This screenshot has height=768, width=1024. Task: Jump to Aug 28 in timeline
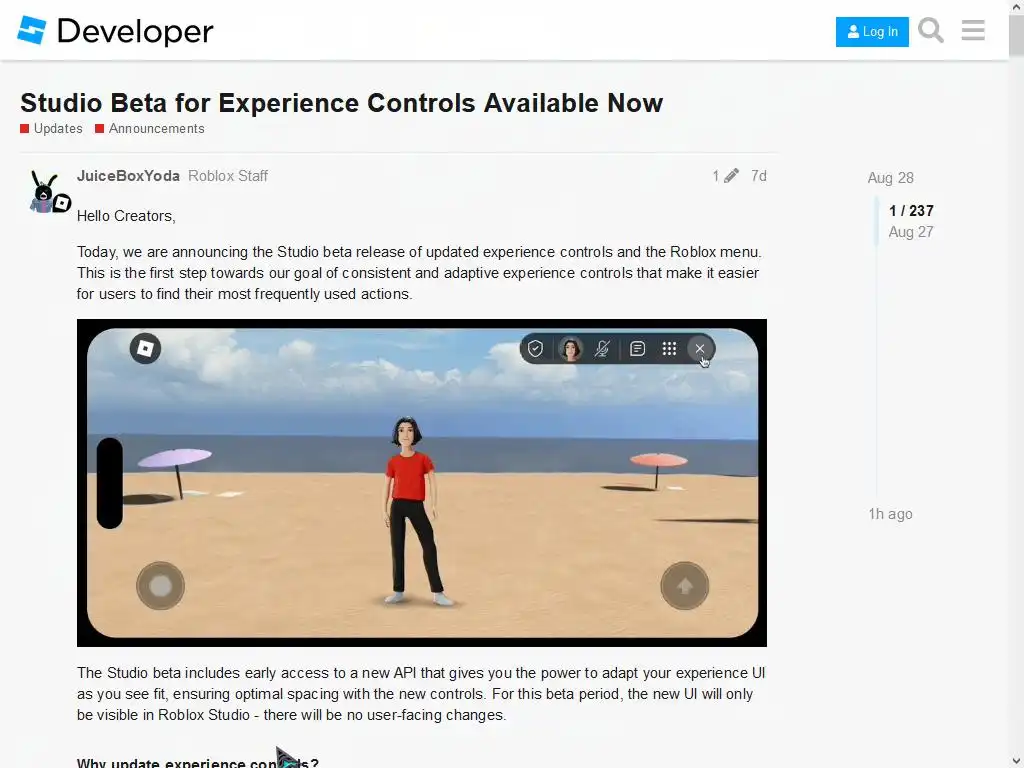pos(890,178)
